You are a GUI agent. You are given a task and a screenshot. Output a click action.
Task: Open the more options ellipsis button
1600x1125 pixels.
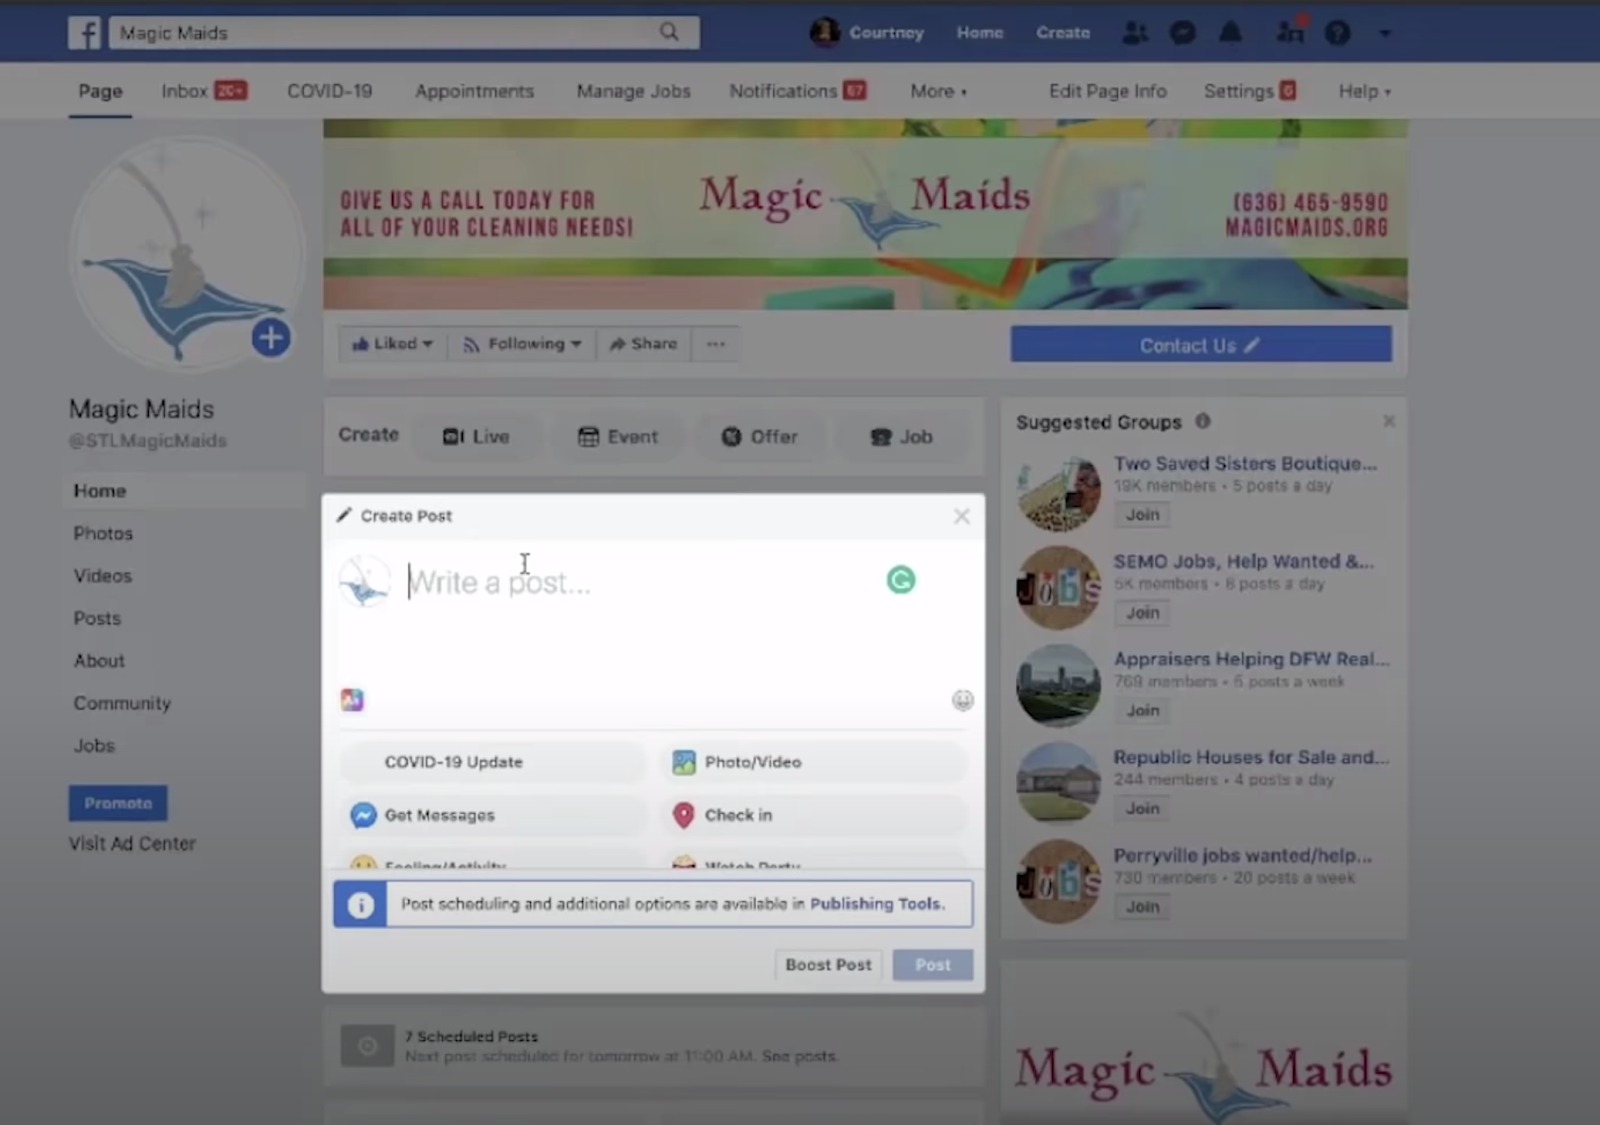pyautogui.click(x=716, y=344)
